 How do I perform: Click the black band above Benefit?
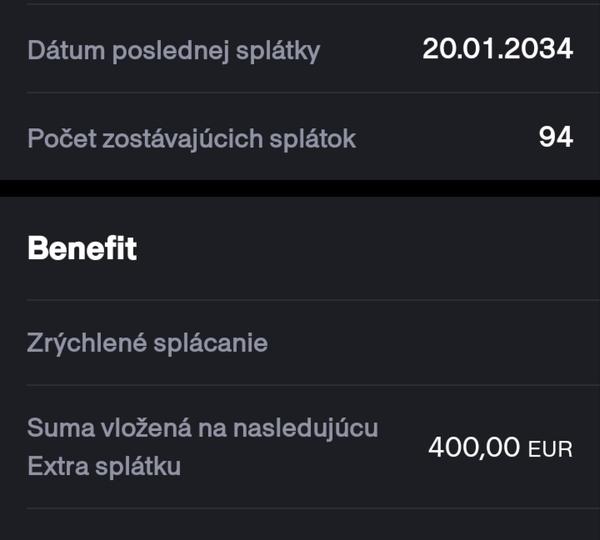pyautogui.click(x=300, y=188)
